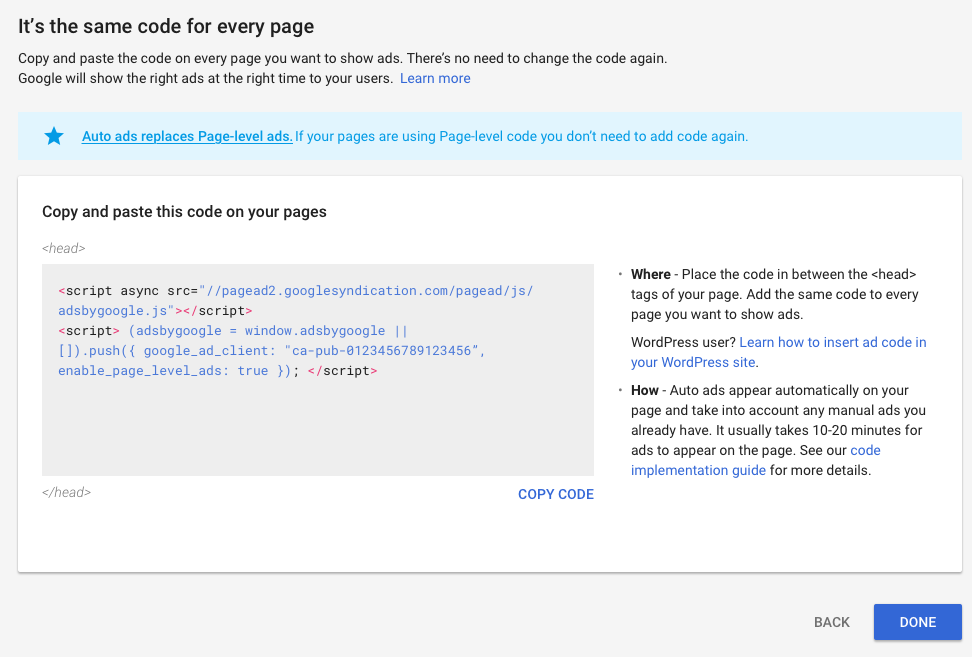Click the googlesyndication script URL in the code
The image size is (972, 657).
click(366, 291)
